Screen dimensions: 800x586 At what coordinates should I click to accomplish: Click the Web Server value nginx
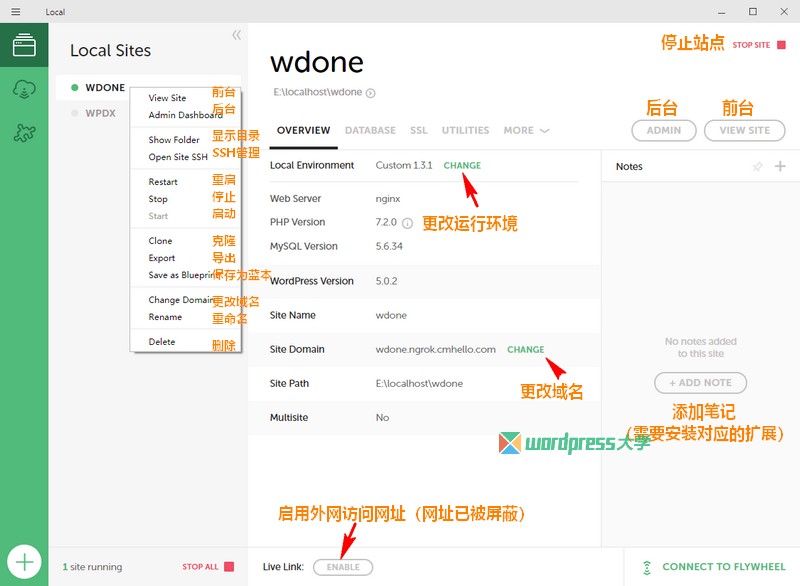[x=388, y=199]
